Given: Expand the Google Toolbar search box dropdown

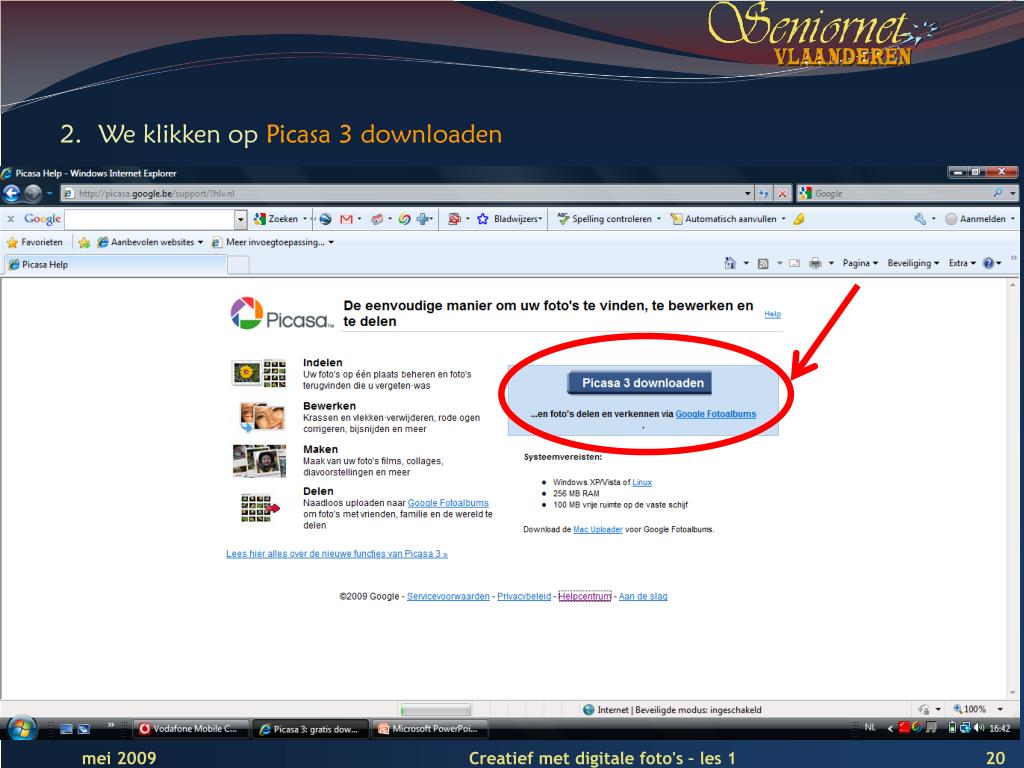Looking at the screenshot, I should [x=240, y=219].
